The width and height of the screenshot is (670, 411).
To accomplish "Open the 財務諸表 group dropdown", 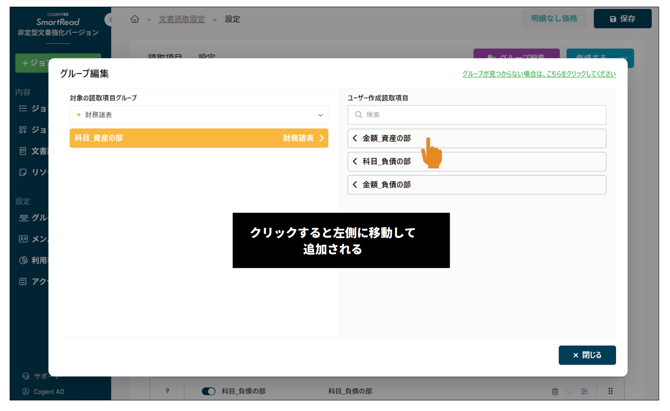I will click(x=198, y=115).
